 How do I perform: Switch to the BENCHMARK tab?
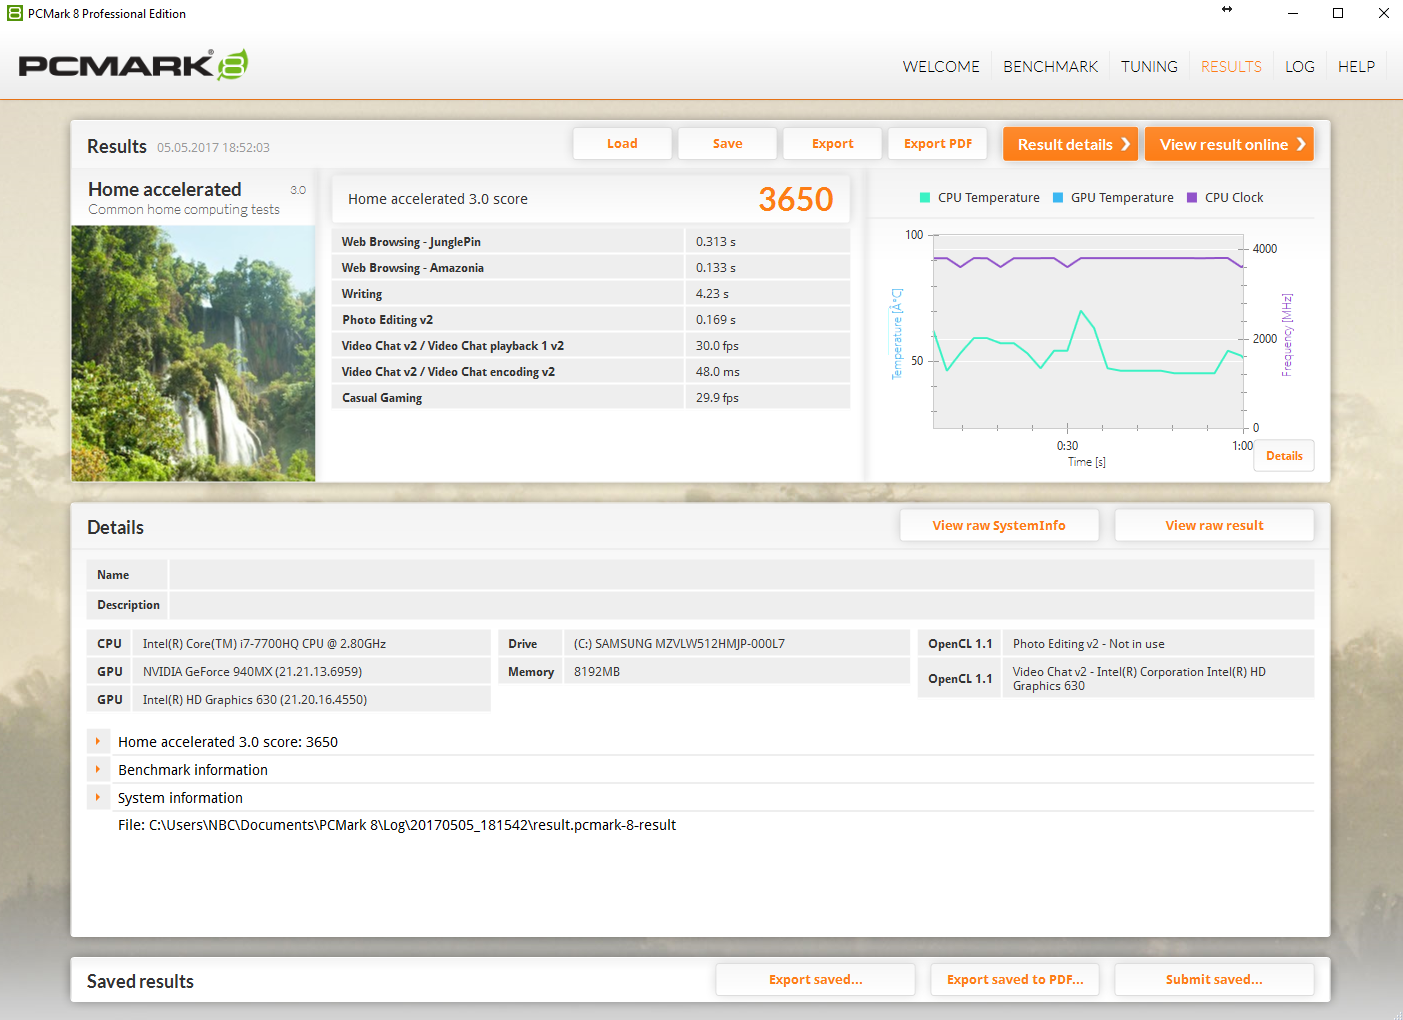[1051, 67]
